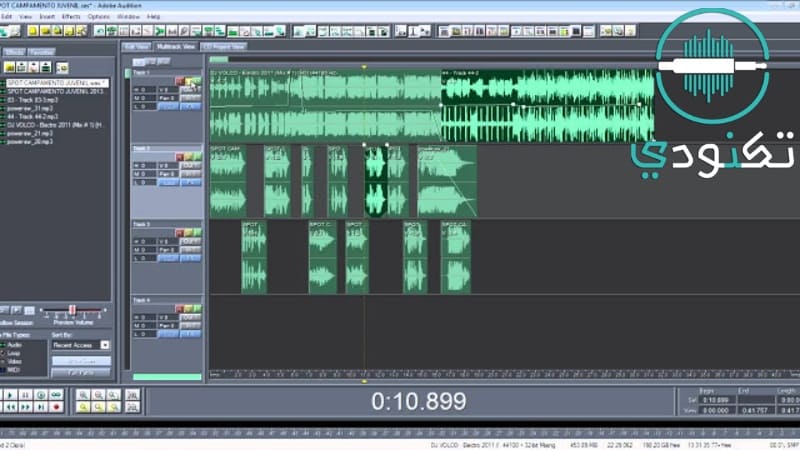Viewport: 800px width, 450px height.
Task: Click the Files panel options icon
Action: pyautogui.click(x=62, y=67)
